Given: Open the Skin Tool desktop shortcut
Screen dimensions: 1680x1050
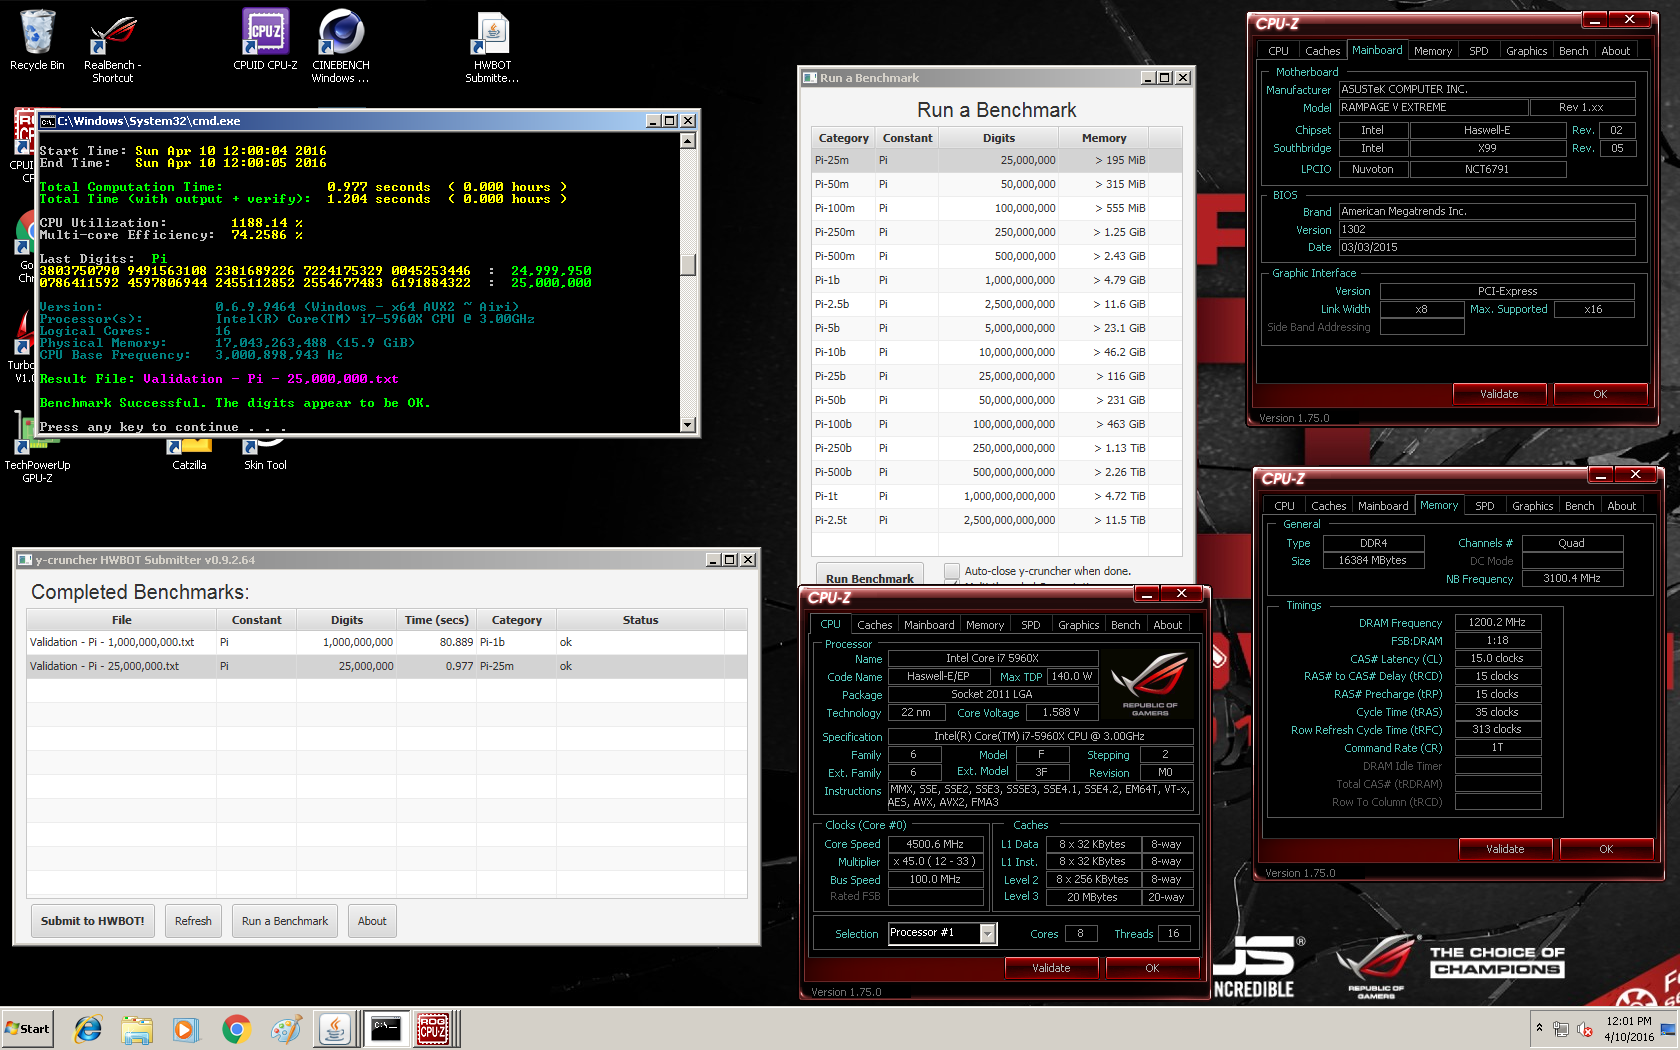Looking at the screenshot, I should tap(265, 455).
